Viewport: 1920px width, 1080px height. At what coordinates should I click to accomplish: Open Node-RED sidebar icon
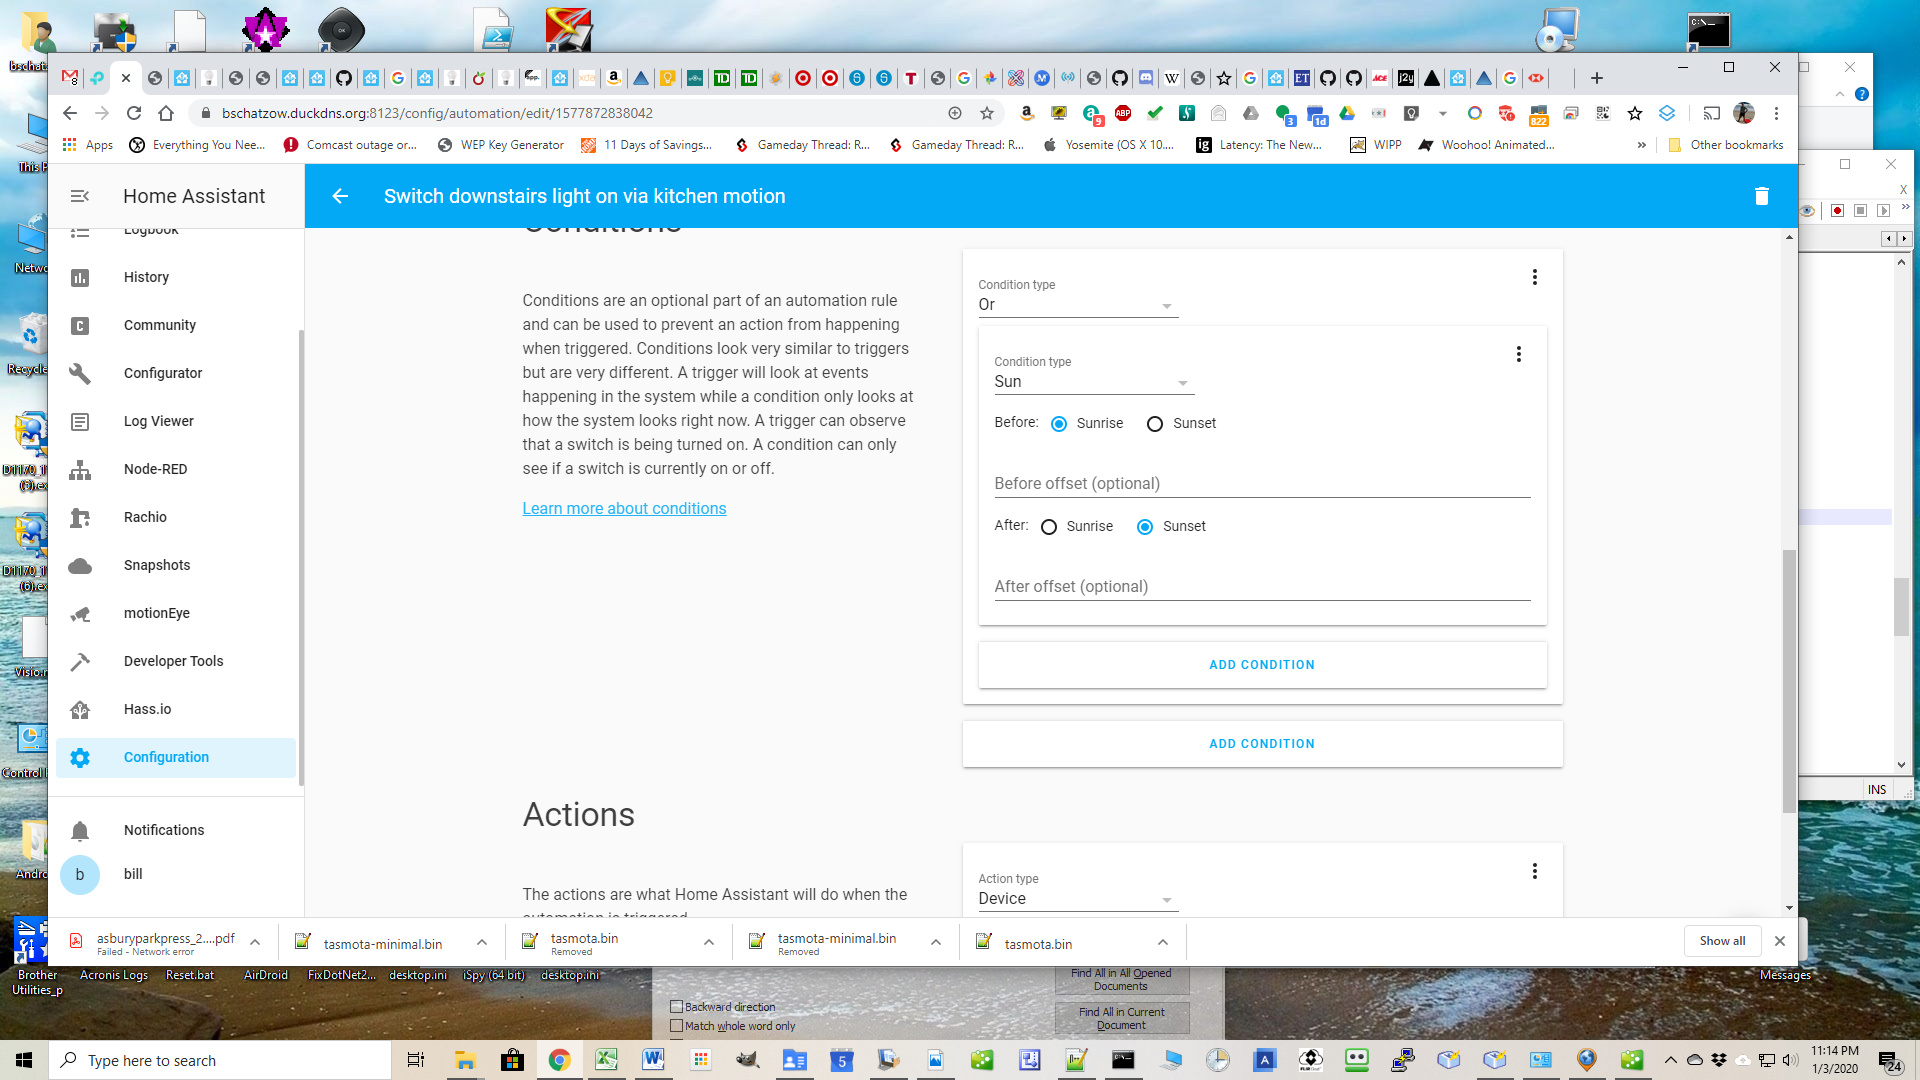pyautogui.click(x=80, y=469)
